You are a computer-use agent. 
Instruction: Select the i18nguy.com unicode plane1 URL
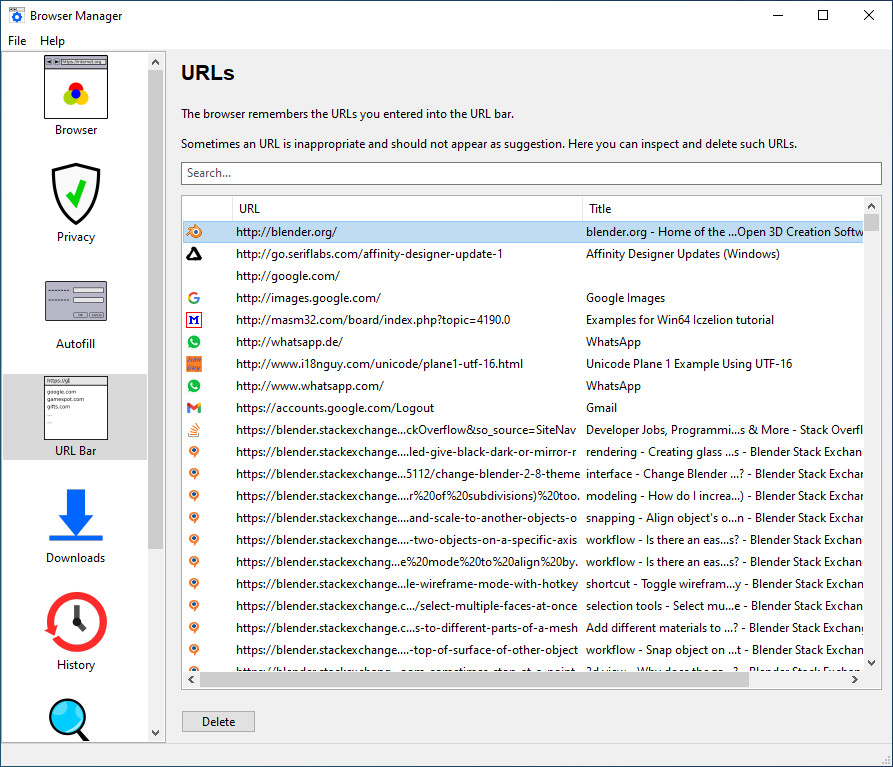[x=379, y=364]
